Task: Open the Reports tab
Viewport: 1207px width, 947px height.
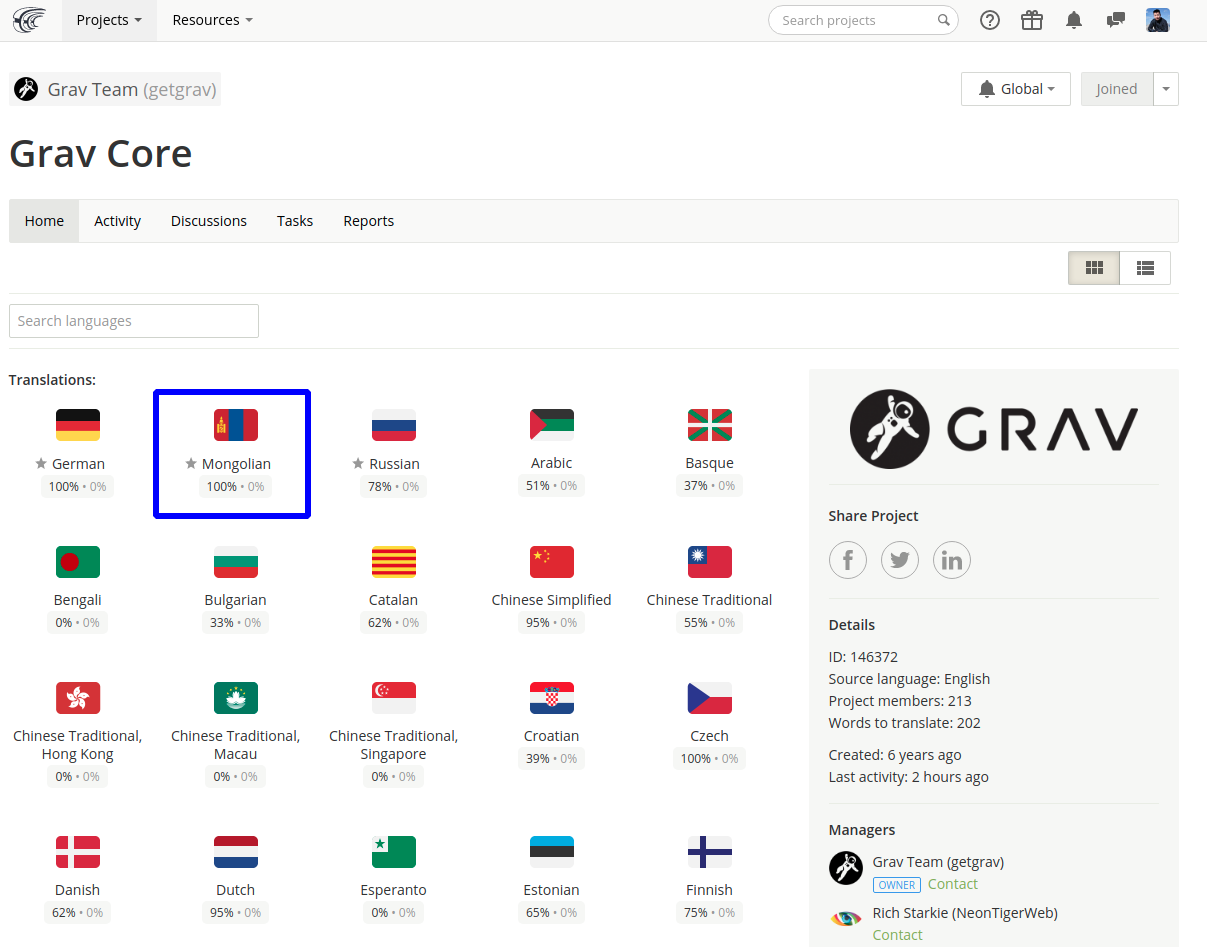Action: 369,221
